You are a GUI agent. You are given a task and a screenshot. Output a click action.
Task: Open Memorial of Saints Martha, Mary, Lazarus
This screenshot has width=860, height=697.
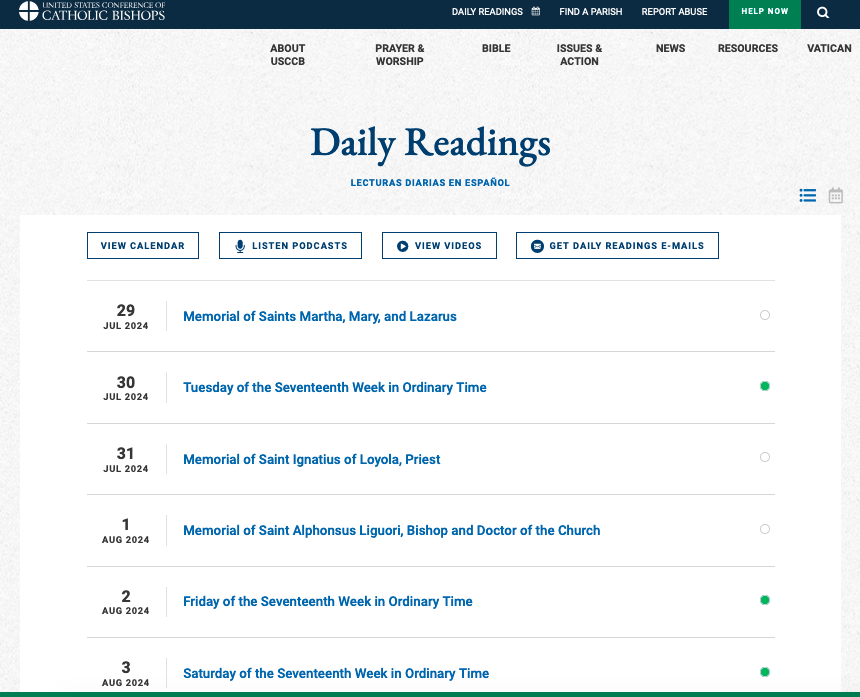click(320, 316)
